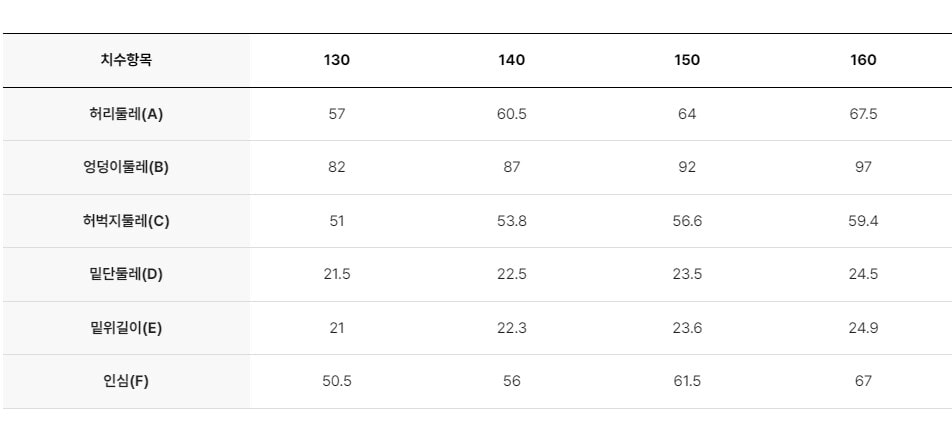This screenshot has width=952, height=442.
Task: Click waist value 57 for size 130
Action: (x=336, y=114)
